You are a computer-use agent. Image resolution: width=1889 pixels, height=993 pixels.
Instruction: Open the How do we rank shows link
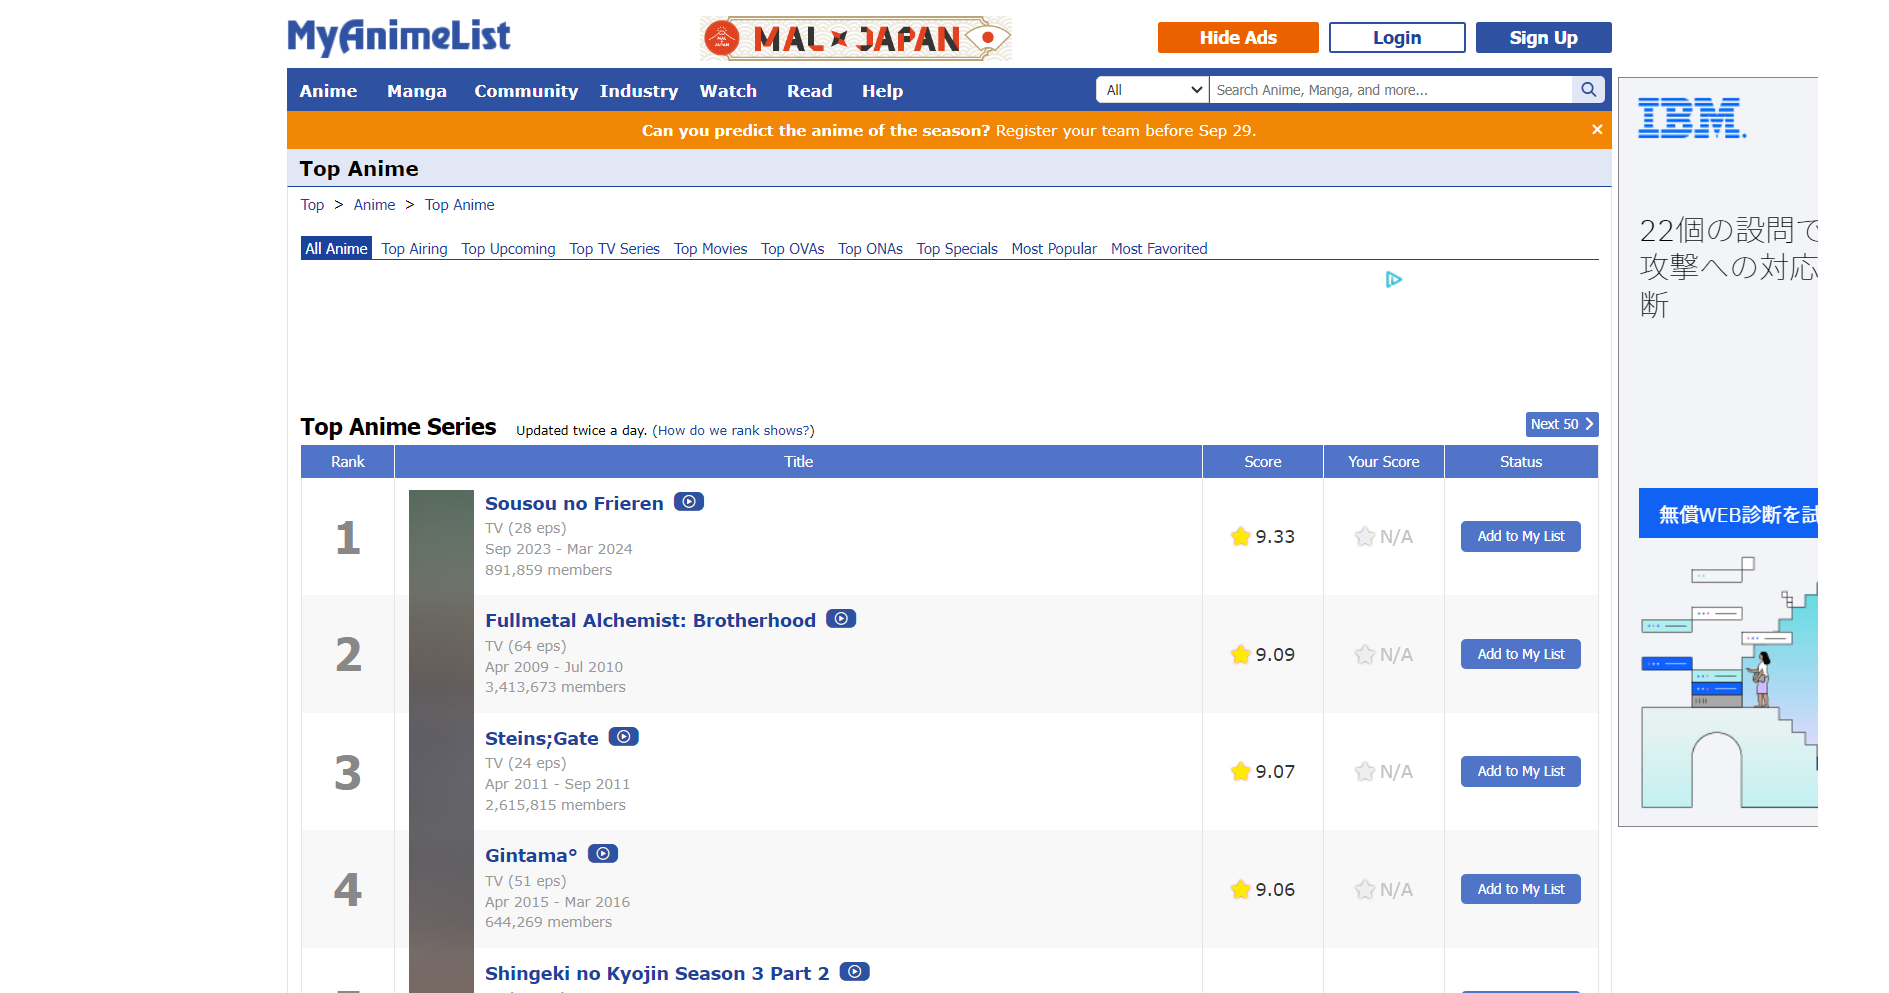(733, 431)
